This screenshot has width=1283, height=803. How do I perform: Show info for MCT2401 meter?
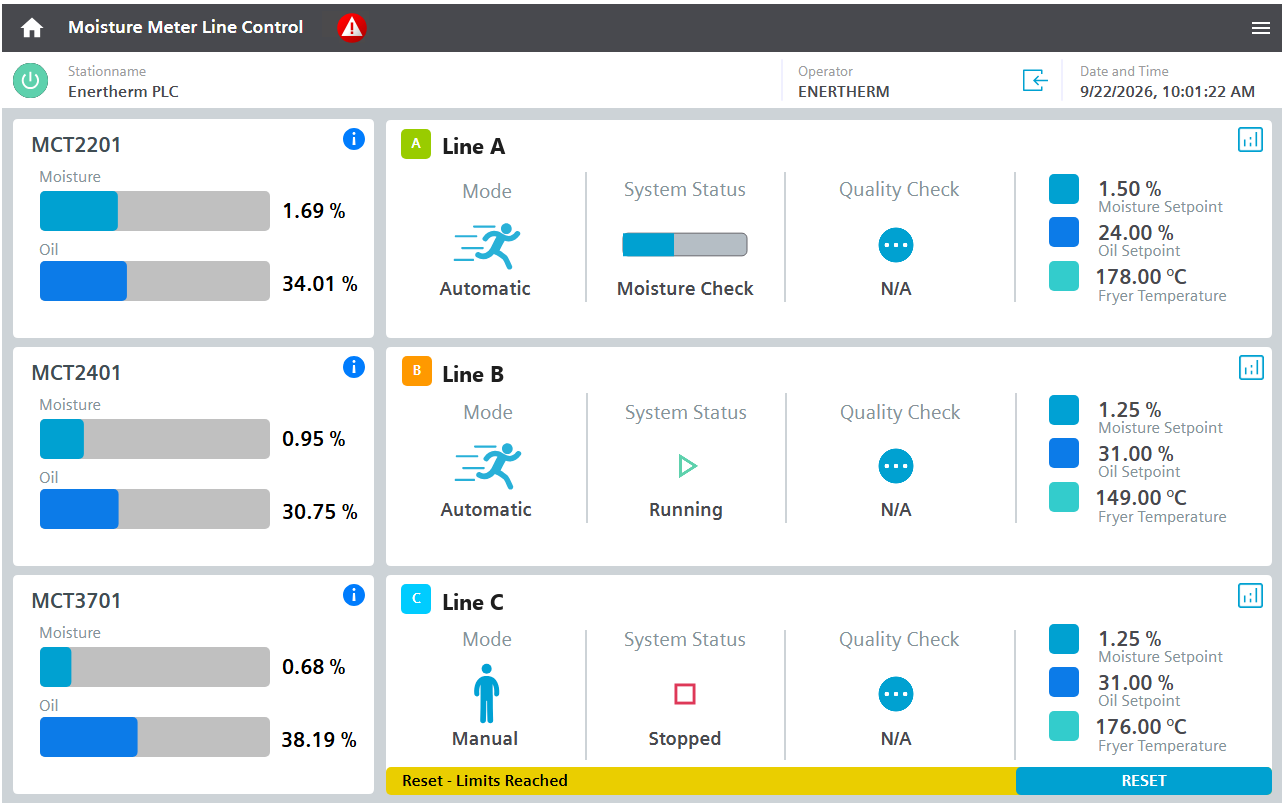[x=353, y=367]
